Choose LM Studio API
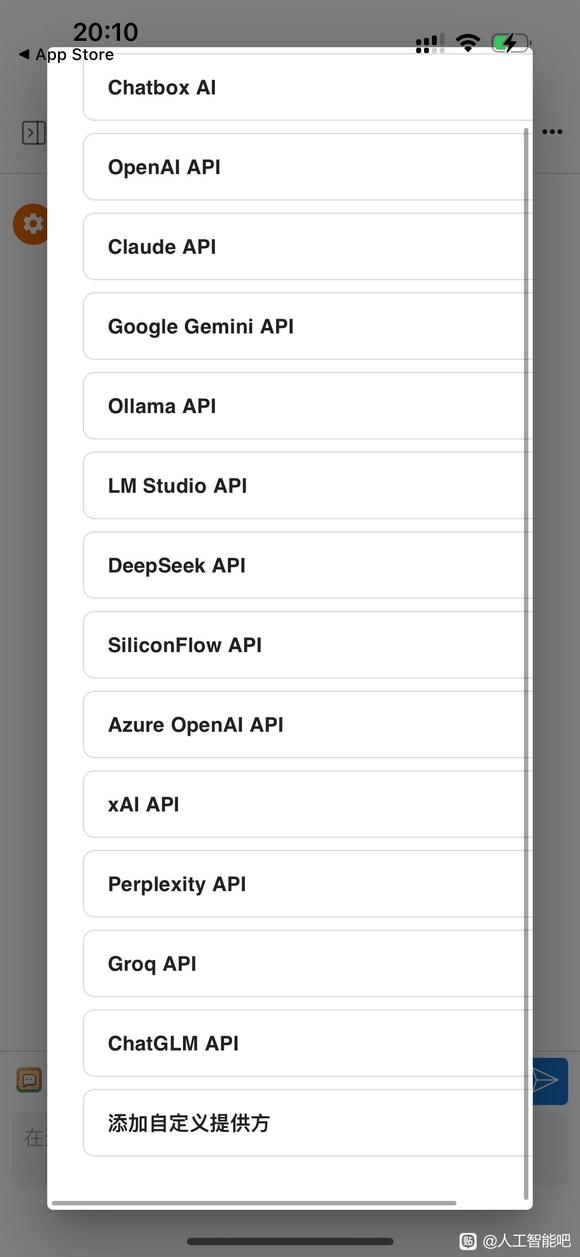Screen dimensions: 580x1257 [x=307, y=486]
